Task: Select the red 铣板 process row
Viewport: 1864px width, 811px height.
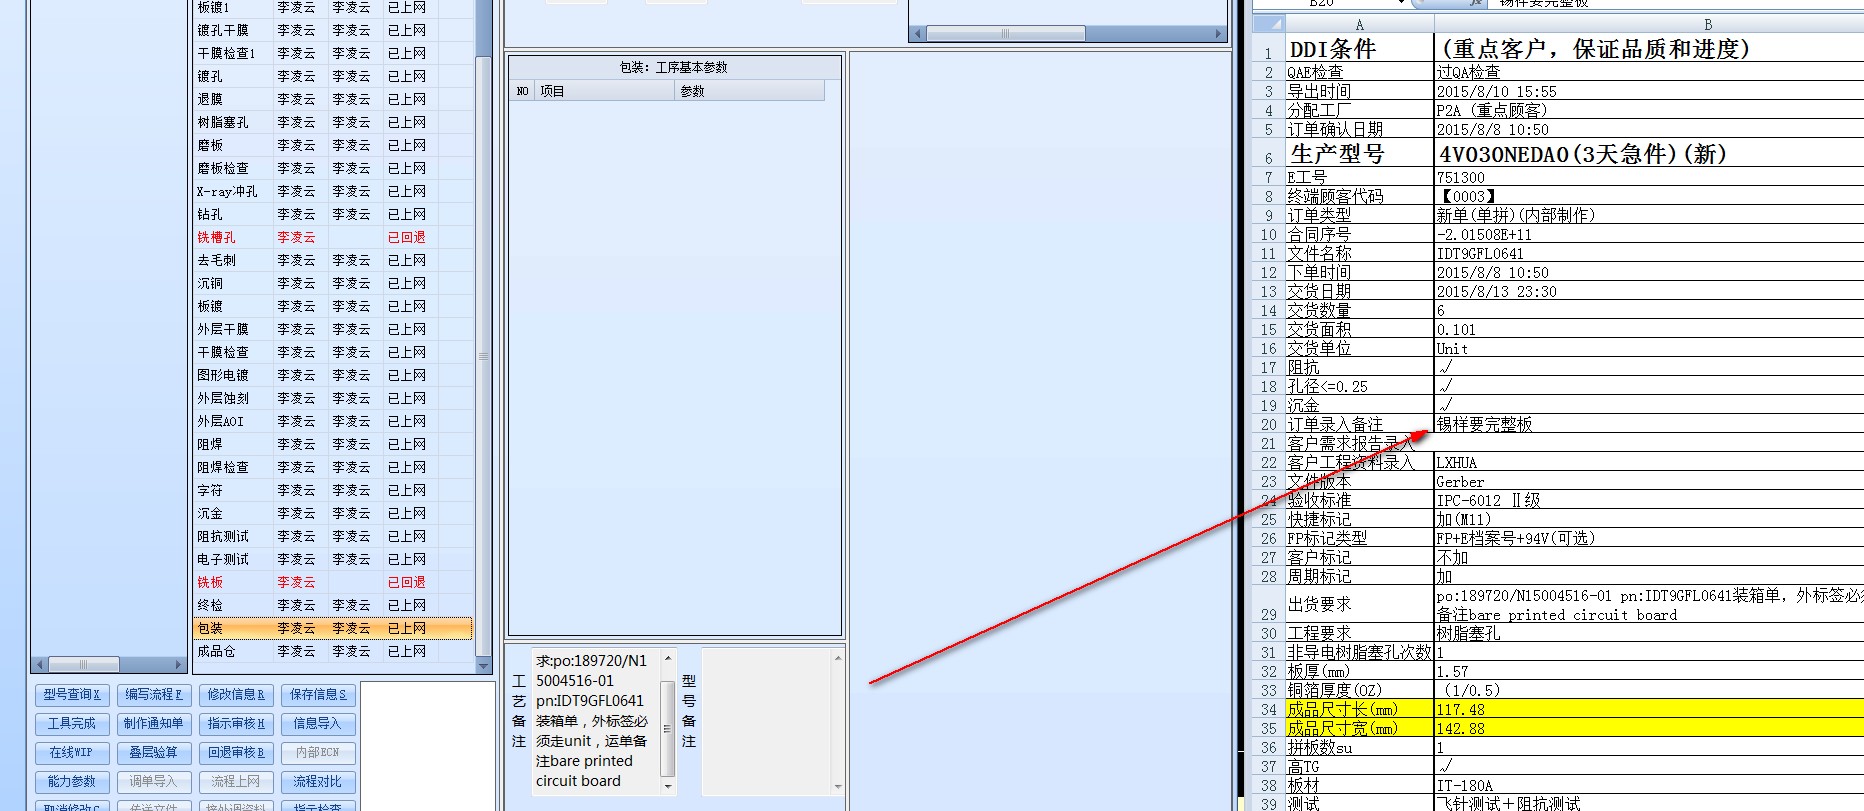Action: click(x=332, y=582)
